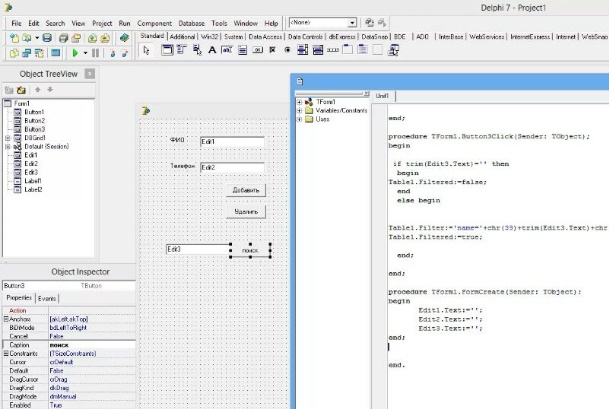Select the ScrollBar component in palette
This screenshot has height=409, width=609.
coord(333,50)
